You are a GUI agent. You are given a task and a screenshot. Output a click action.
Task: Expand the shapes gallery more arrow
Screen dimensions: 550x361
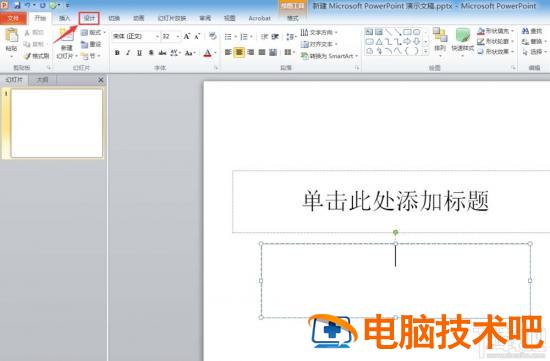coord(425,52)
